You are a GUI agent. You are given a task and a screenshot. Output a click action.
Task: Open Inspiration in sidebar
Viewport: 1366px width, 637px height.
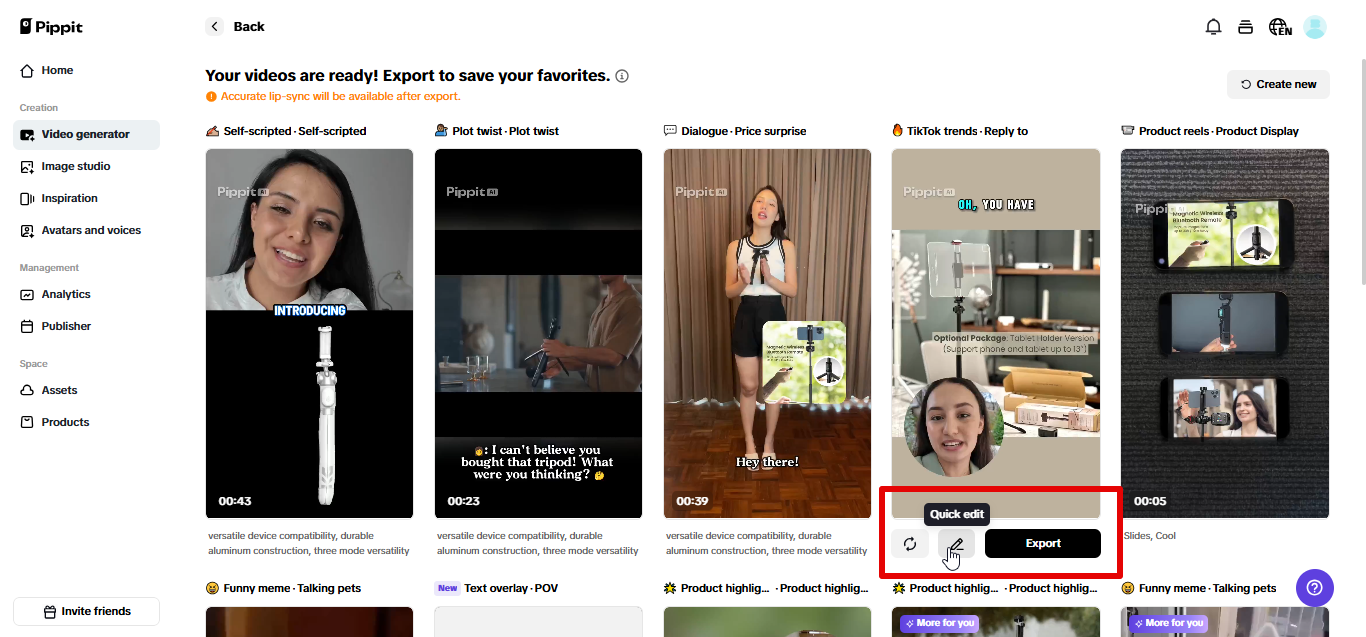click(86, 198)
